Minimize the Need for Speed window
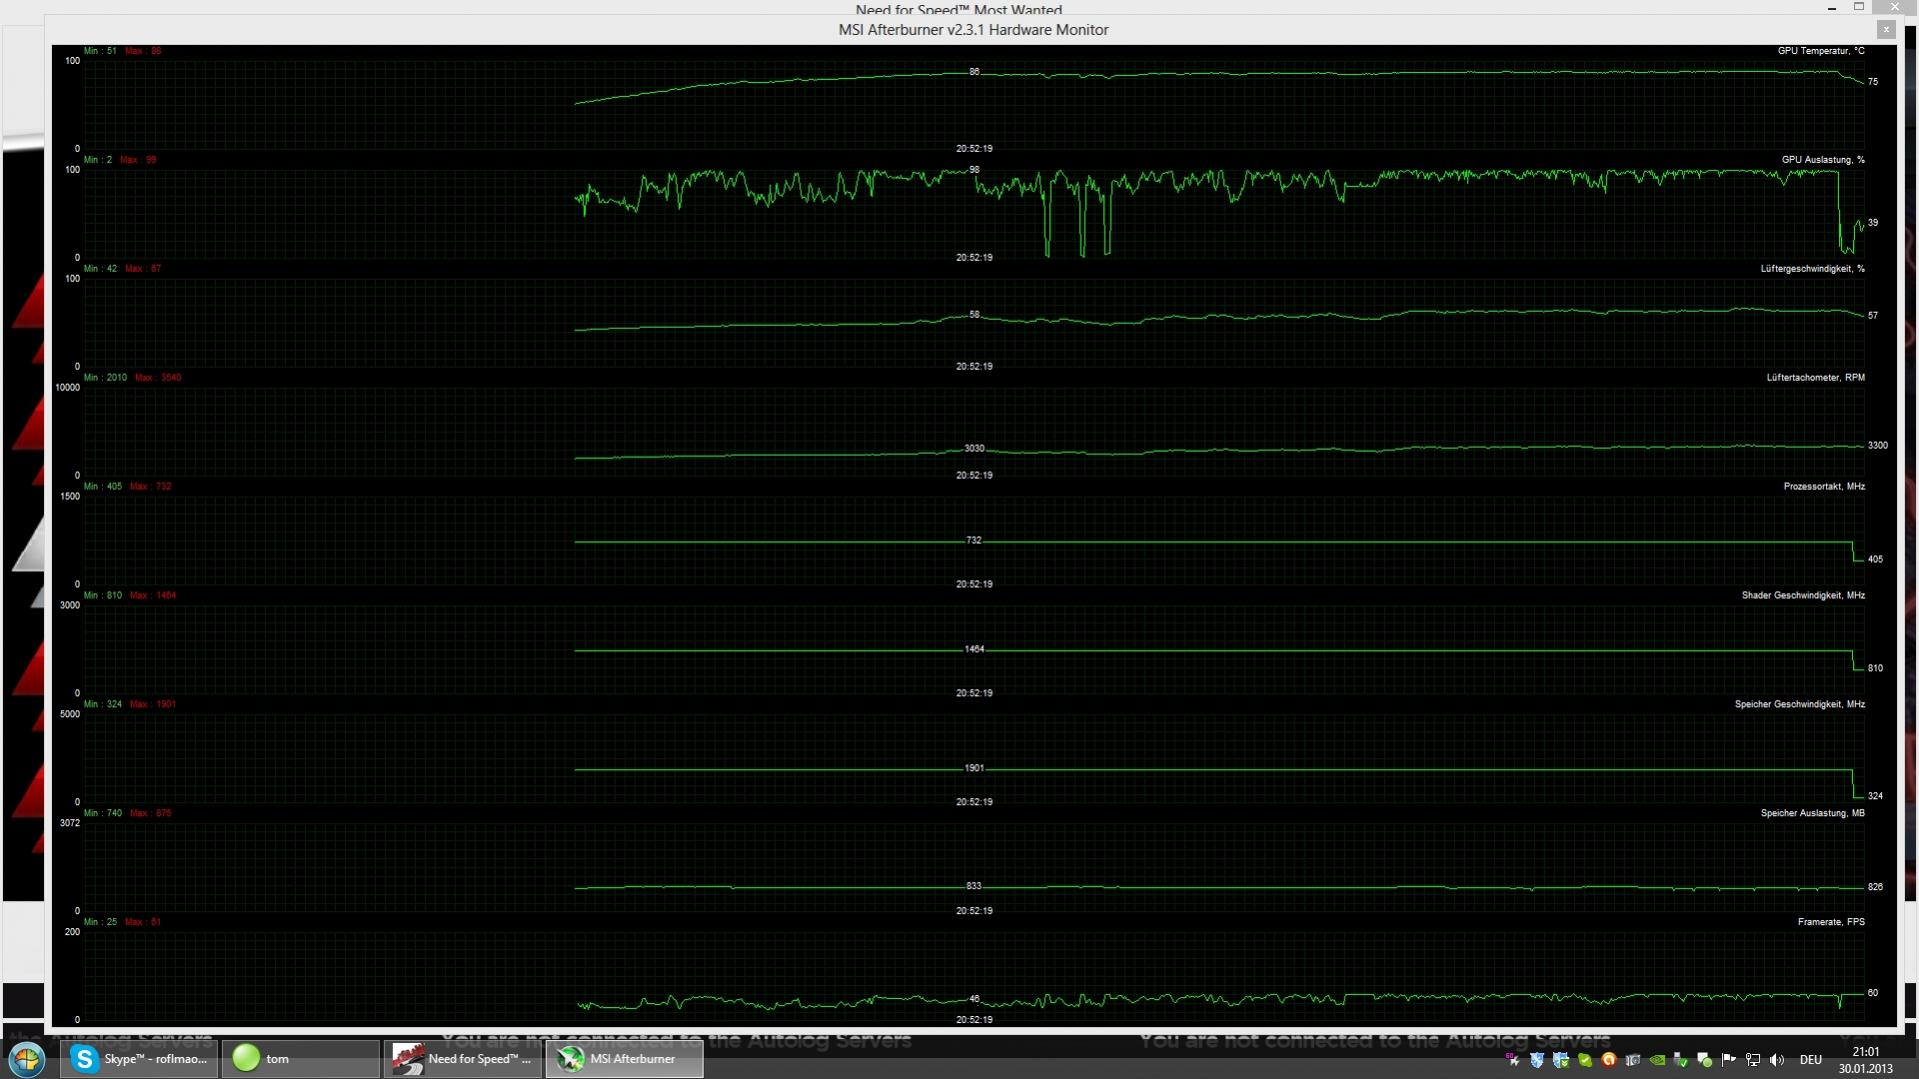Screen dimensions: 1919x1079 pos(1832,8)
